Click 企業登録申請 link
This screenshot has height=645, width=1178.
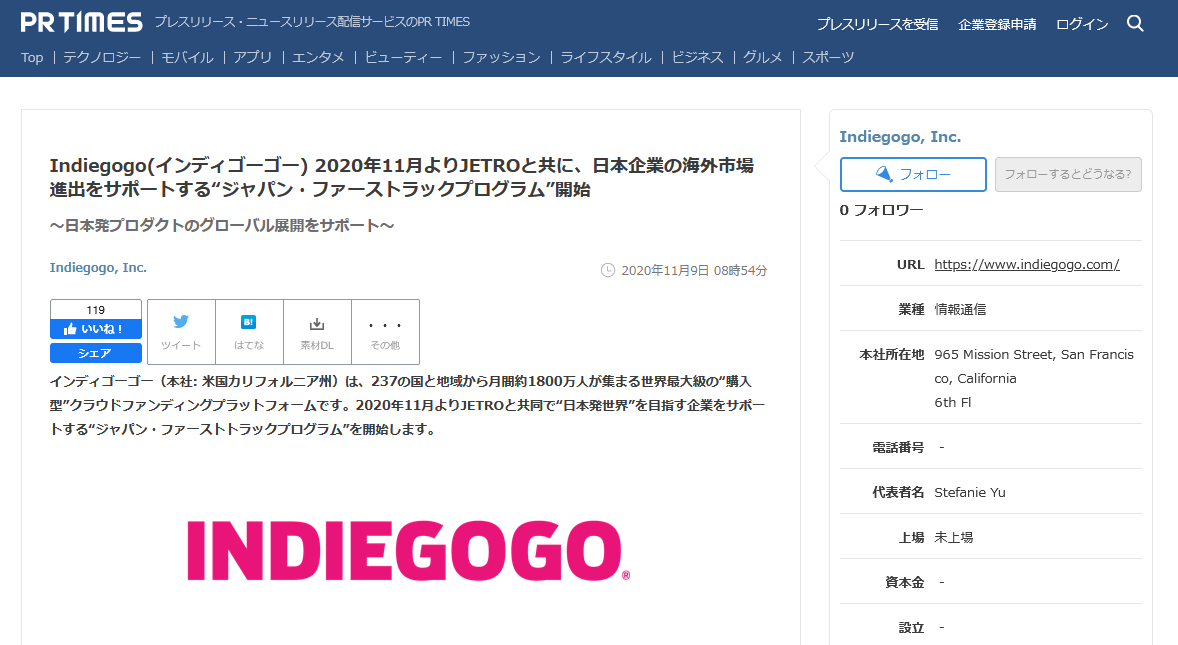click(x=997, y=24)
